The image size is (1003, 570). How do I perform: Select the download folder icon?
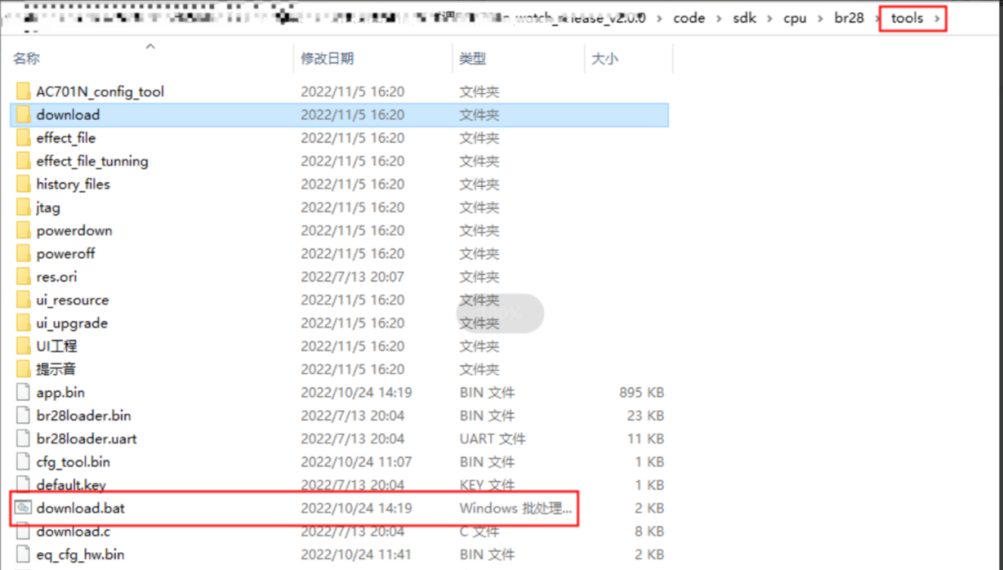[x=23, y=115]
